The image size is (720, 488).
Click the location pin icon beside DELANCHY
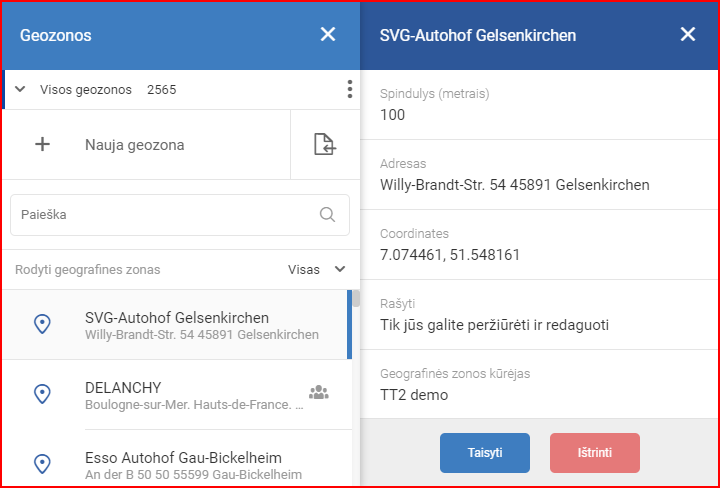pos(42,394)
